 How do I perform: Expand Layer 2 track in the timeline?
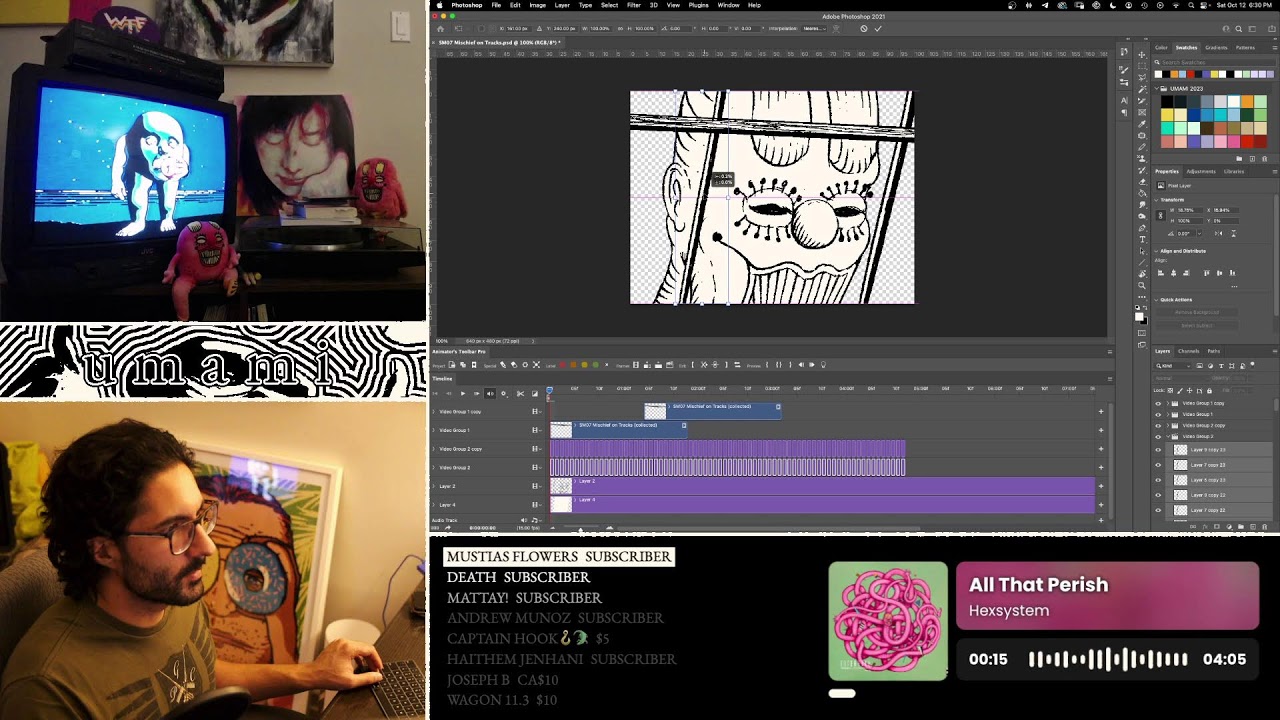click(434, 486)
